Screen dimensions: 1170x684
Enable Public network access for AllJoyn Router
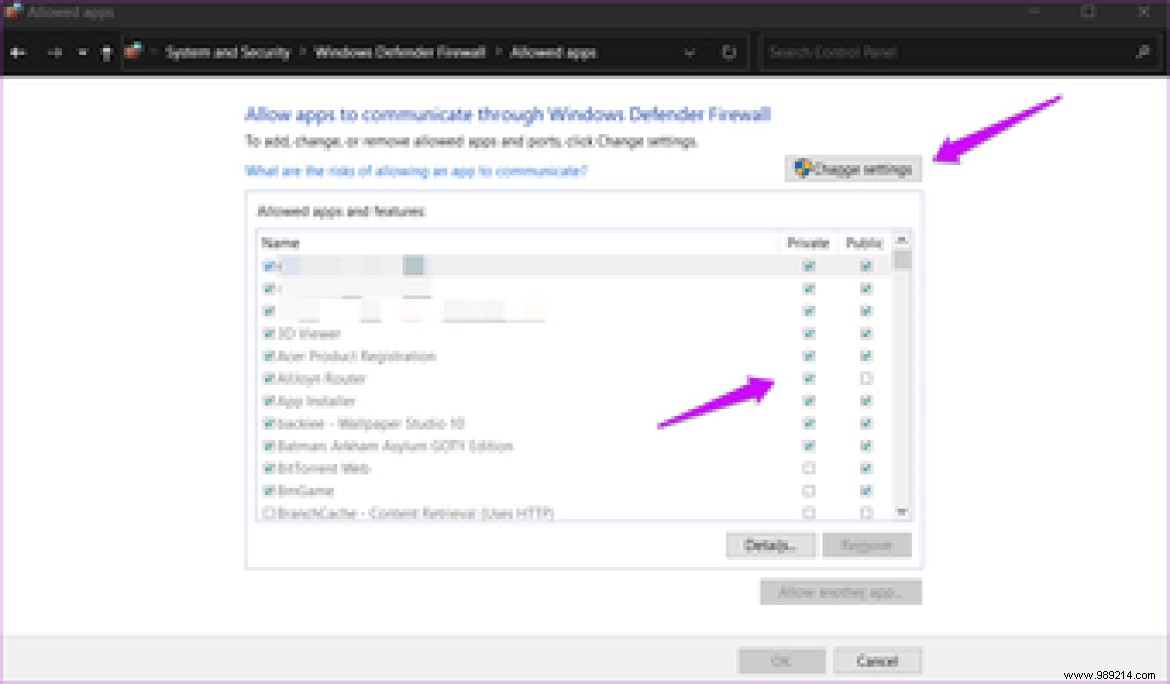click(866, 378)
